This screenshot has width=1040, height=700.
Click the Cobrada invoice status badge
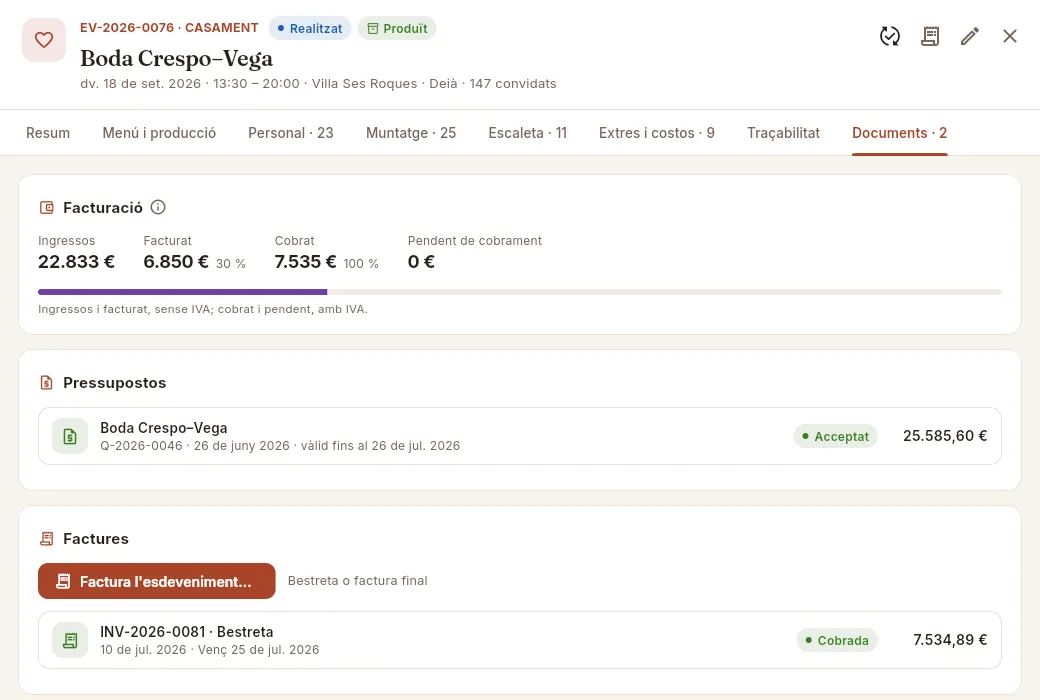[837, 640]
